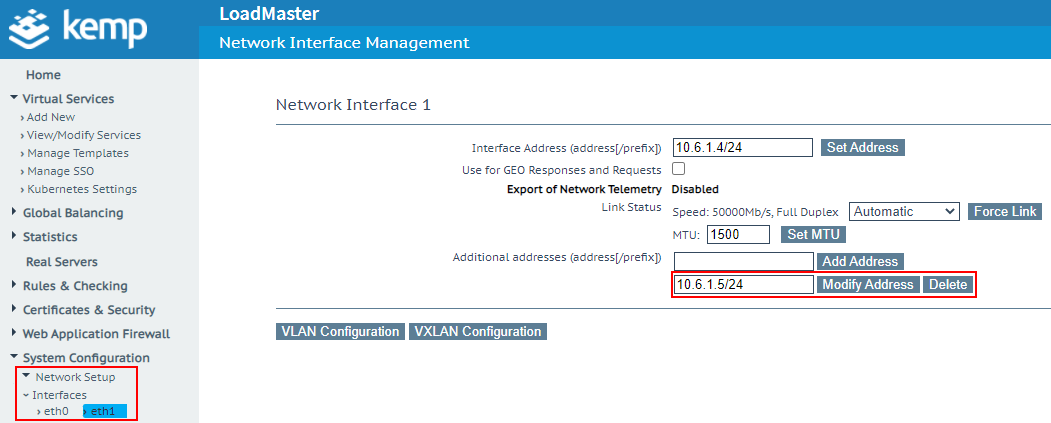Viewport: 1051px width, 423px height.
Task: Expand the Global Balancing section
Action: [x=72, y=213]
